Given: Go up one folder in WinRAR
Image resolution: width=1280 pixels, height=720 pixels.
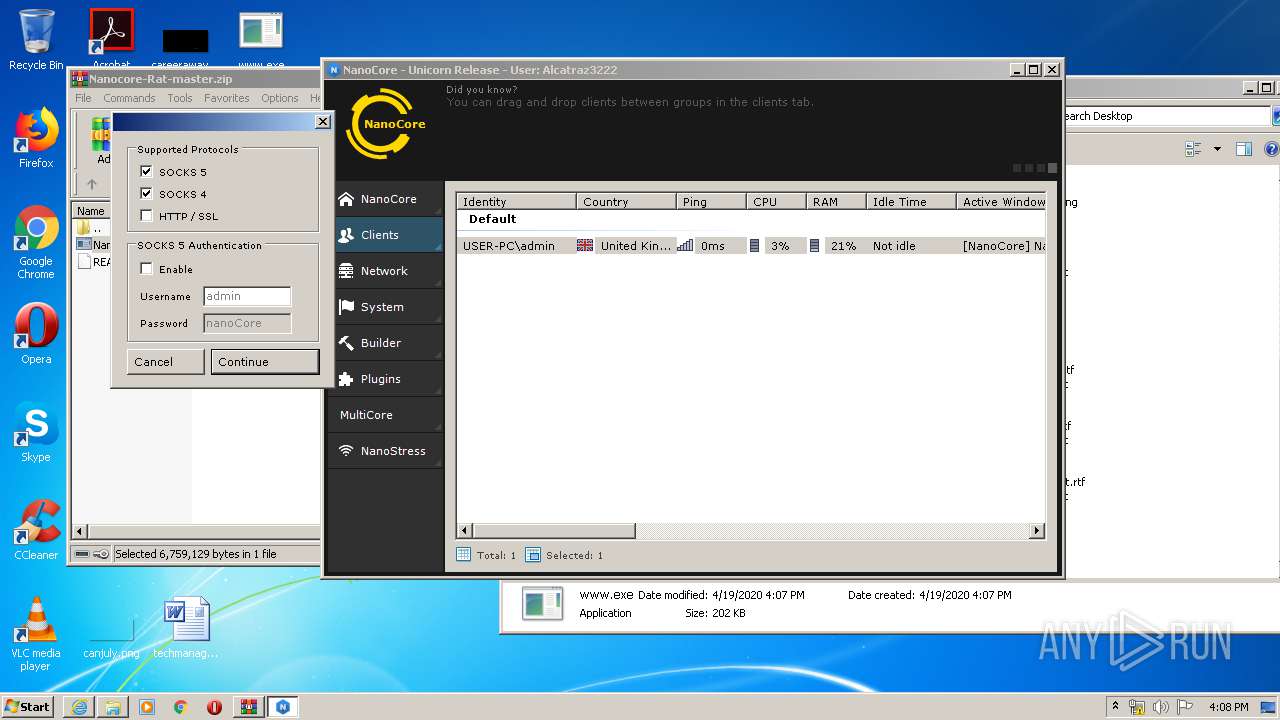Looking at the screenshot, I should click(x=92, y=184).
